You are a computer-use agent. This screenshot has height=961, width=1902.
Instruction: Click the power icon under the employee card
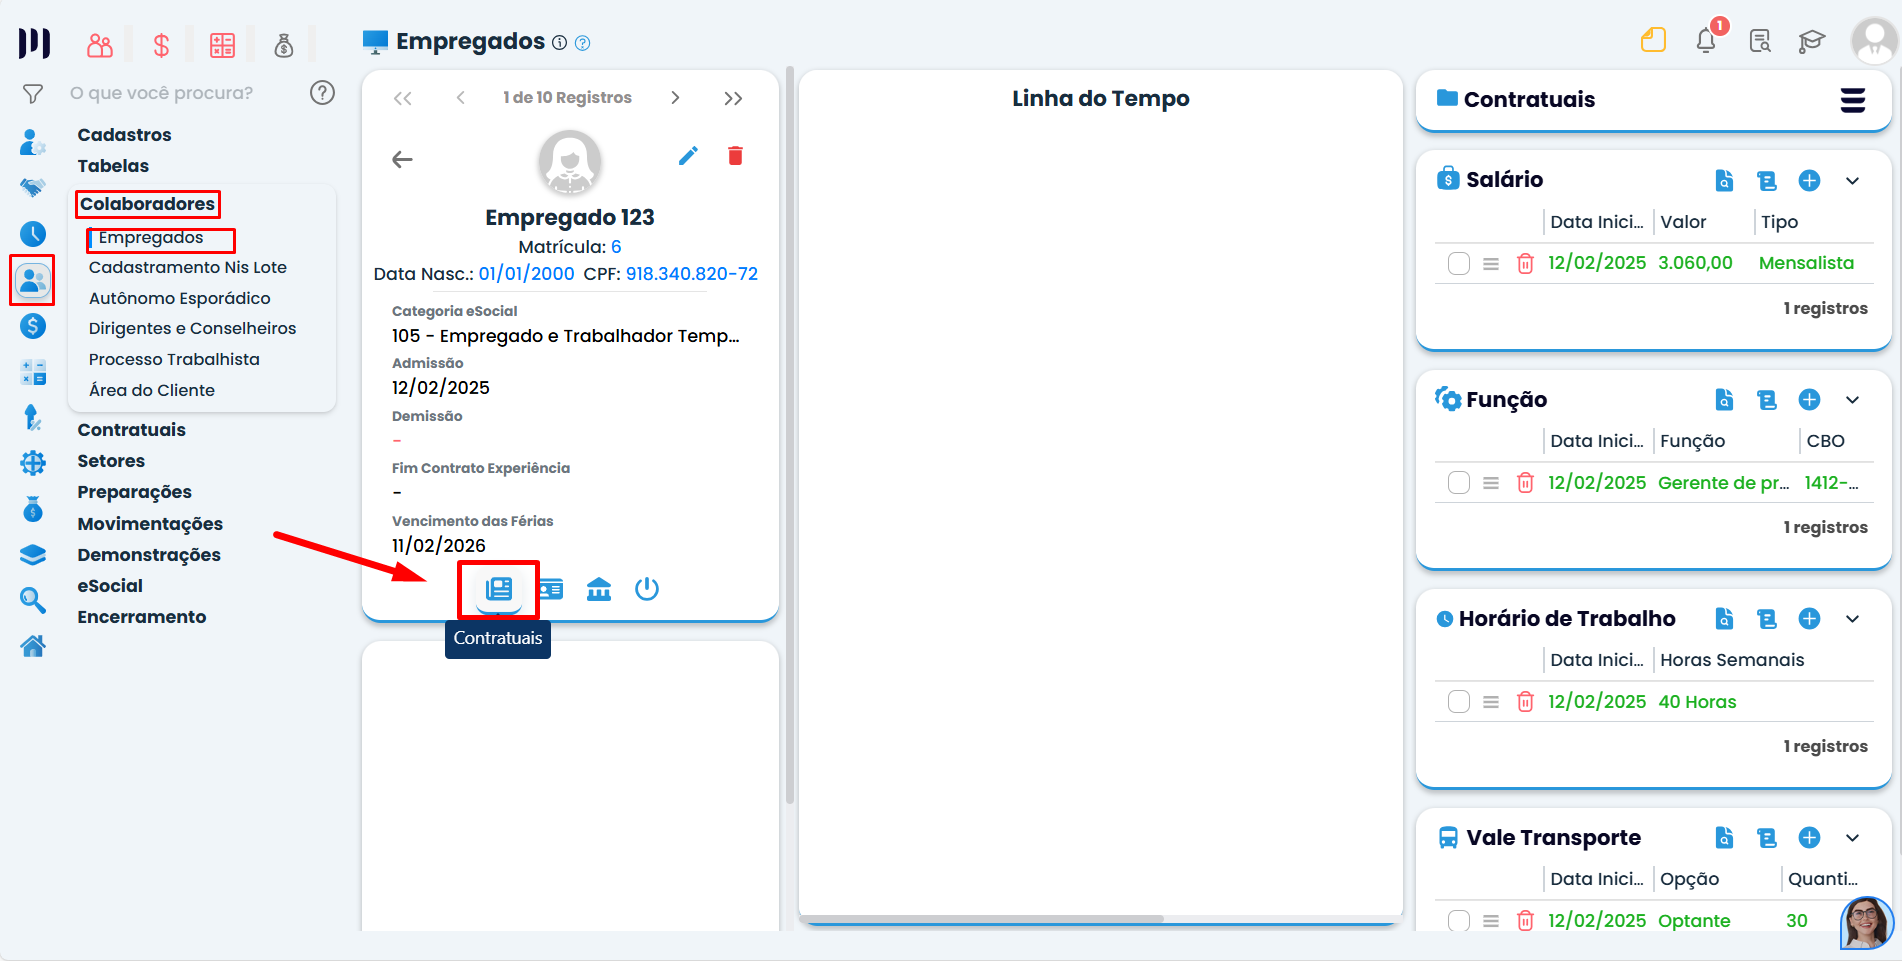(x=647, y=589)
